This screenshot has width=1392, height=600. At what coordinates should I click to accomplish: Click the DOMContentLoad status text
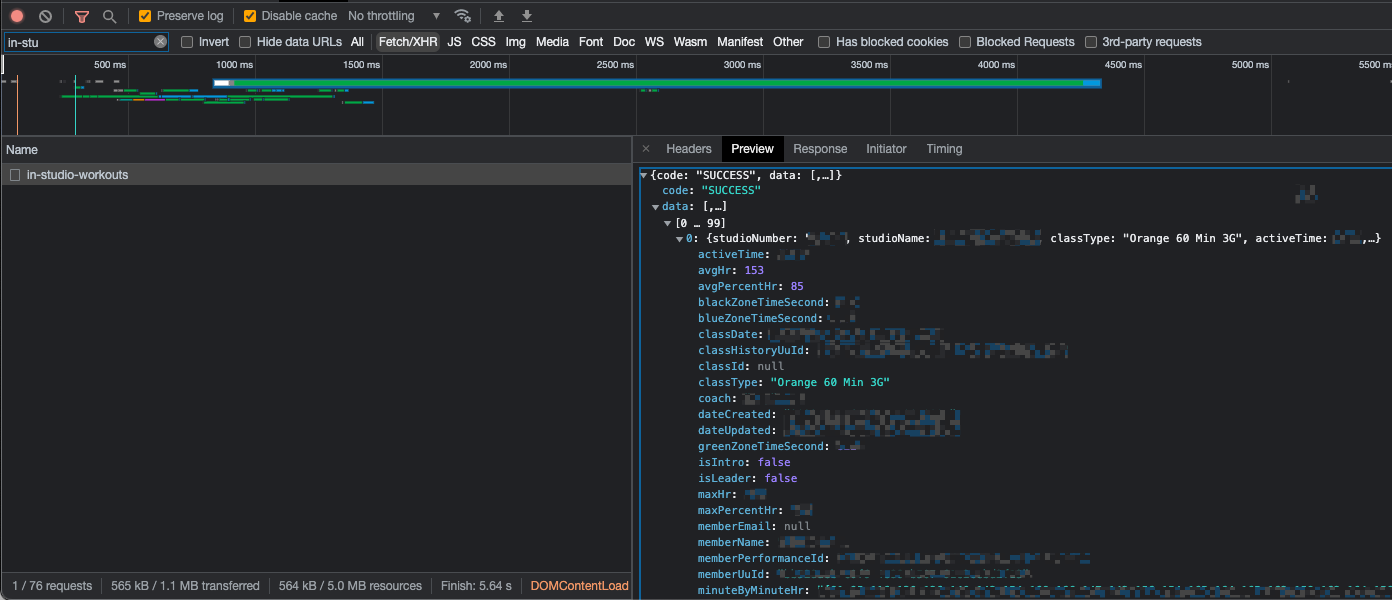point(580,586)
